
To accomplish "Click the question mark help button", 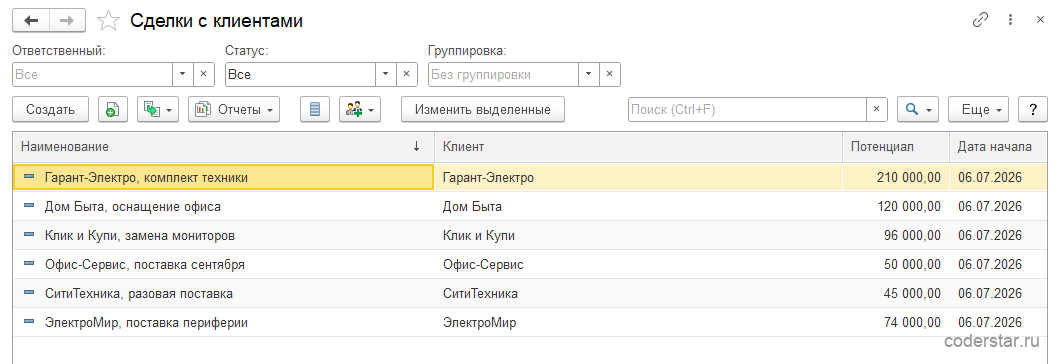I will [x=1033, y=109].
